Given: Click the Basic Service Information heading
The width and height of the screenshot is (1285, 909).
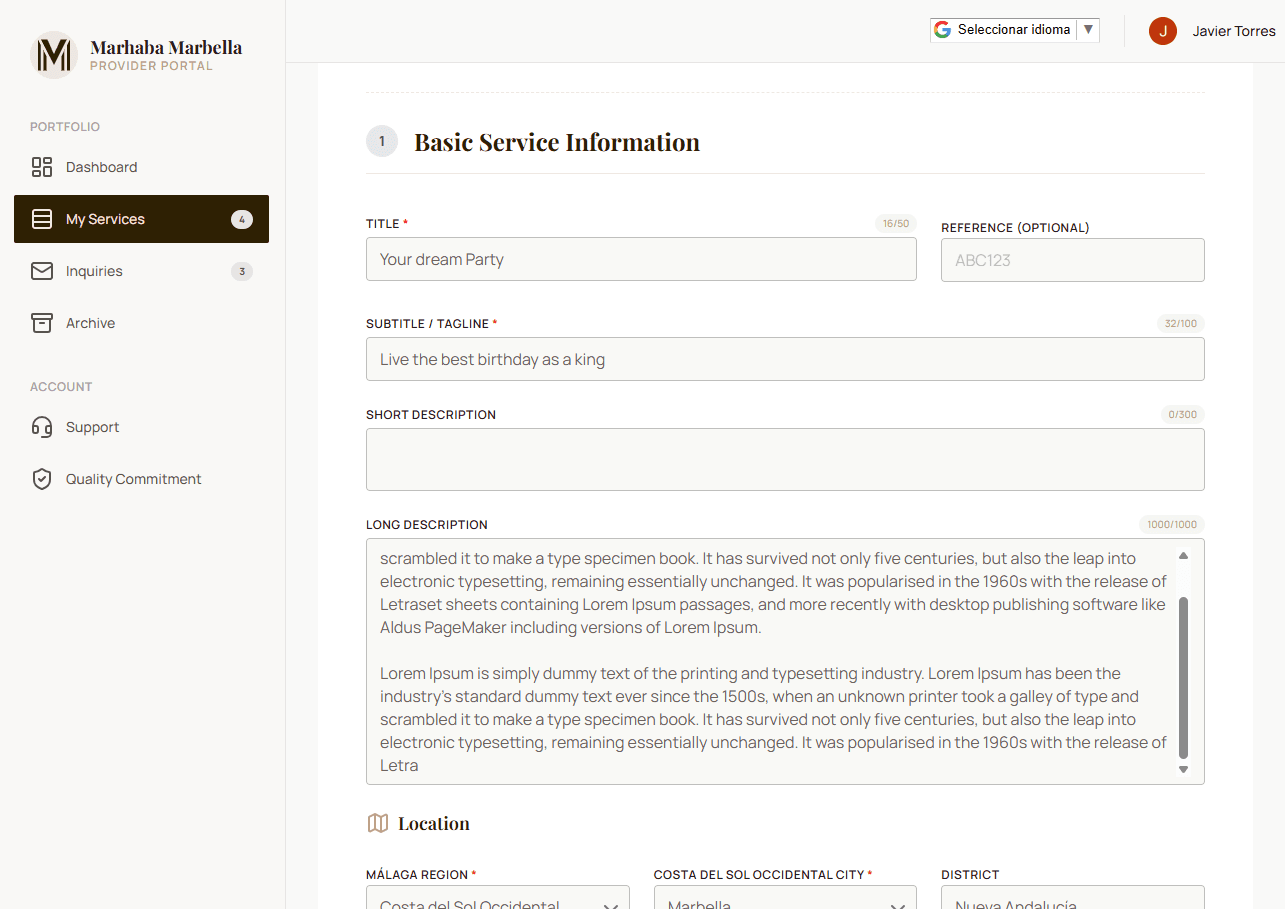Looking at the screenshot, I should pos(557,142).
